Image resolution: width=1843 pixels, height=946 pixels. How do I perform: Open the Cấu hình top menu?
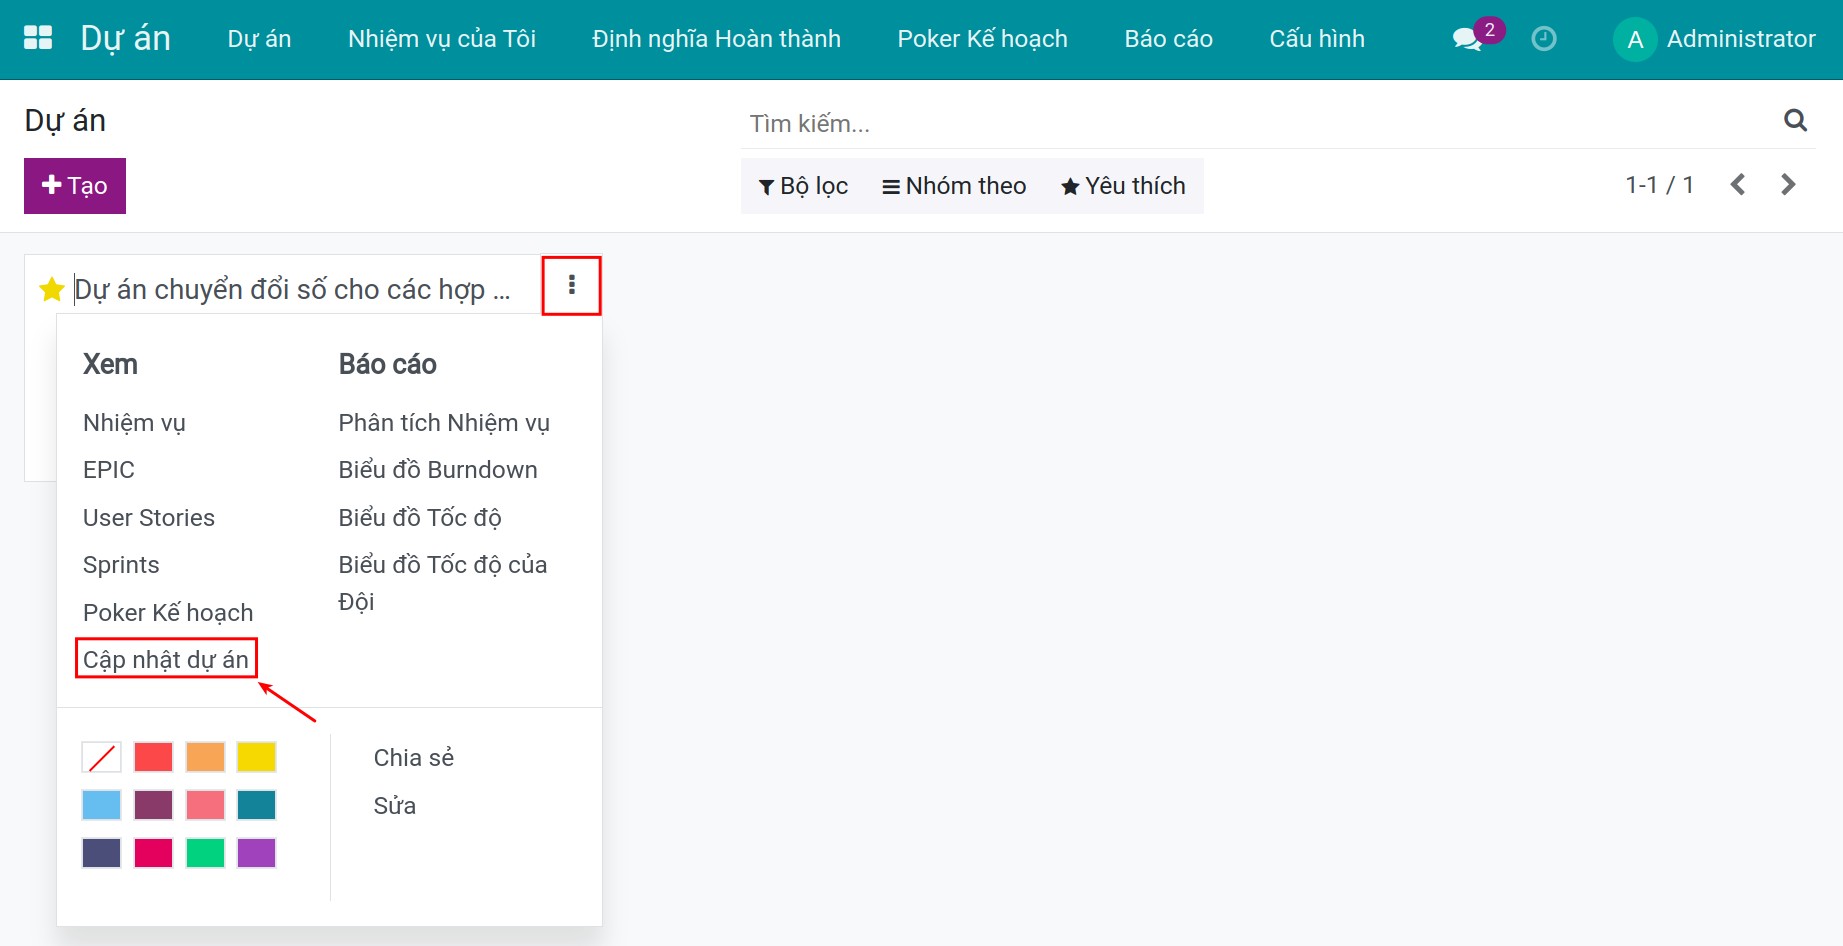pos(1316,39)
